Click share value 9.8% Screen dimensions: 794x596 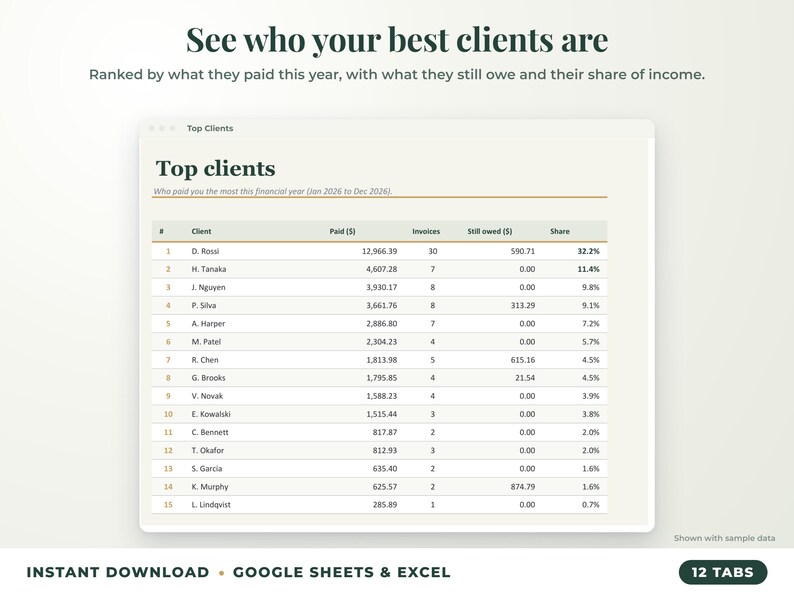click(590, 288)
